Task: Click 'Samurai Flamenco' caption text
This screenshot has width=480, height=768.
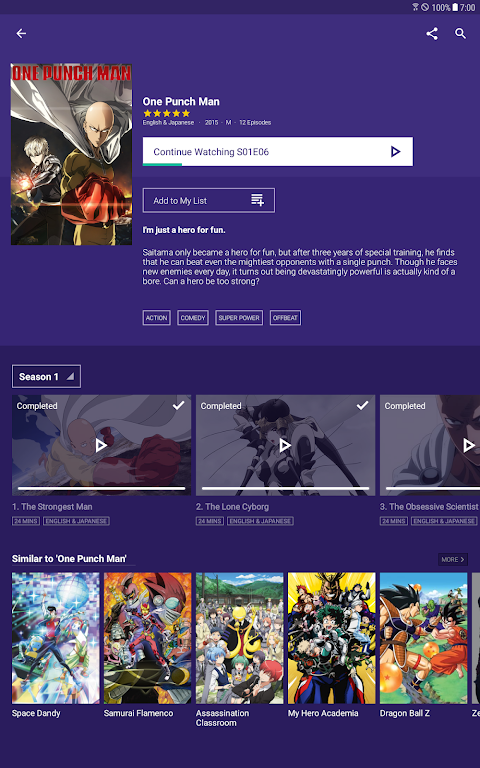Action: 139,713
